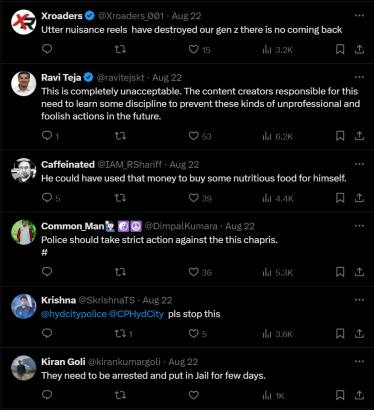Open the @CPHydCity mention link
The image size is (374, 410).
[136, 314]
